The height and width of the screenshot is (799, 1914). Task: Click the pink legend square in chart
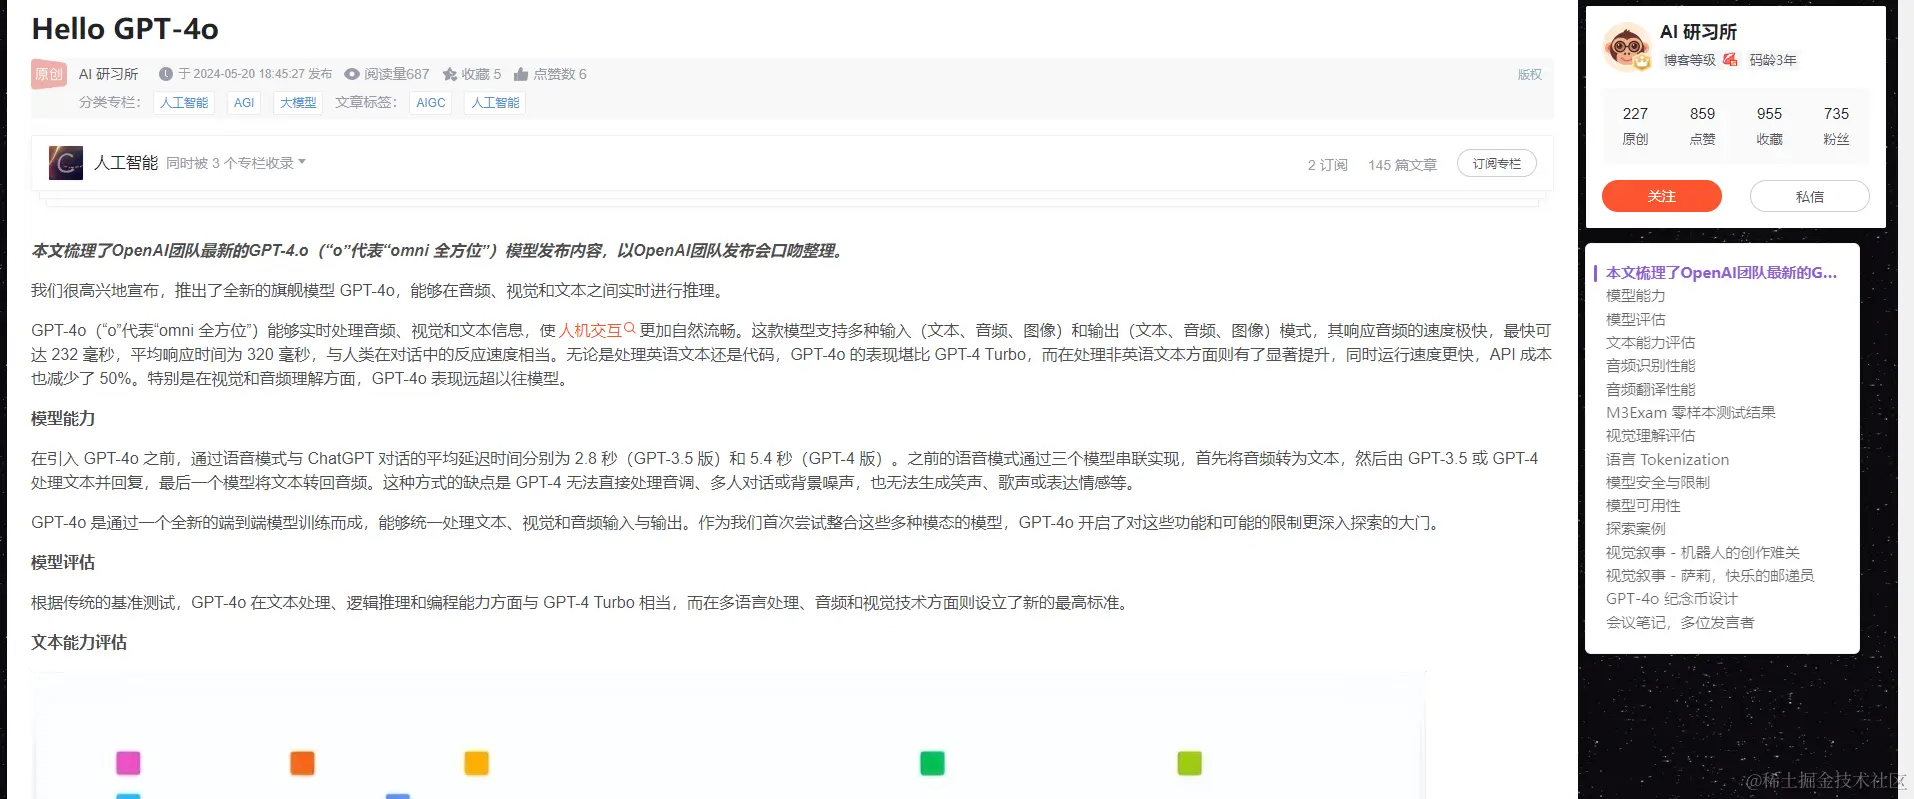point(128,763)
